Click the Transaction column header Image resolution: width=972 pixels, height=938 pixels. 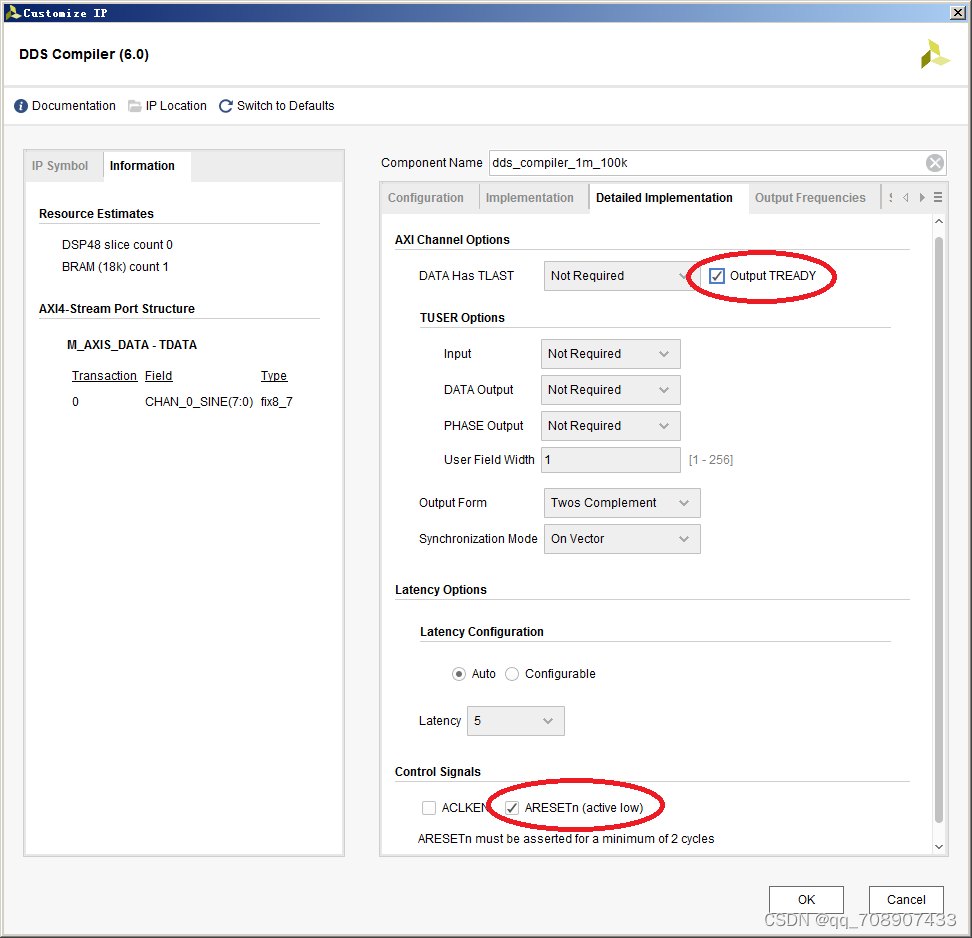pyautogui.click(x=104, y=376)
